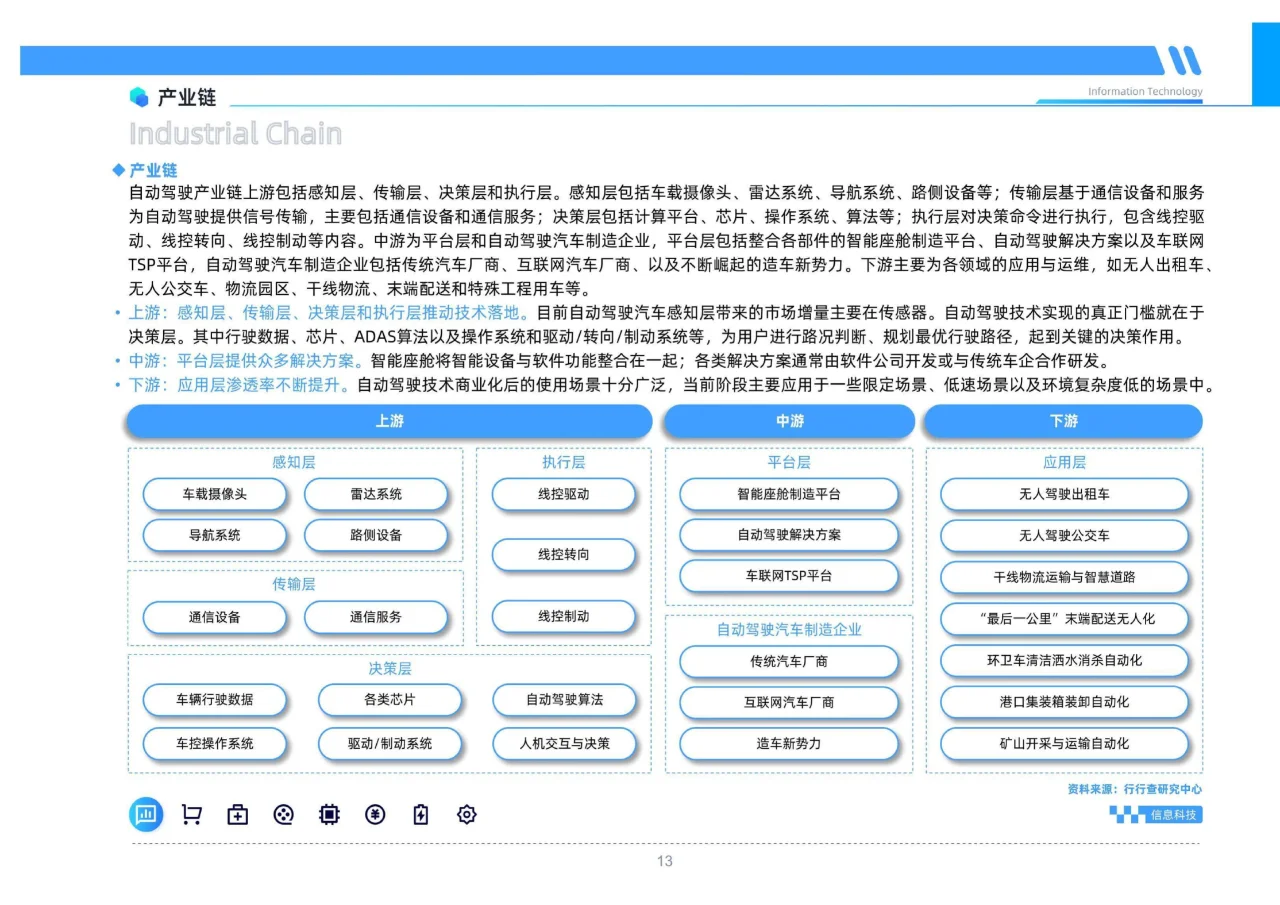Select the 线控转向 box
The height and width of the screenshot is (905, 1280).
pos(564,555)
